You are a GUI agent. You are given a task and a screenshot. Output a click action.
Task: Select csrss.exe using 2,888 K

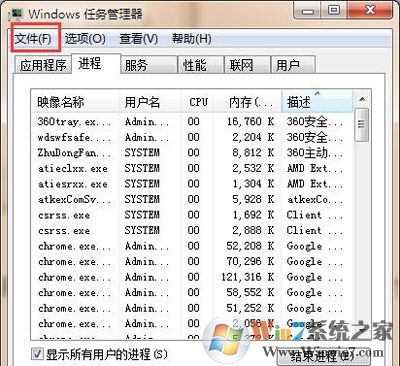(x=192, y=230)
